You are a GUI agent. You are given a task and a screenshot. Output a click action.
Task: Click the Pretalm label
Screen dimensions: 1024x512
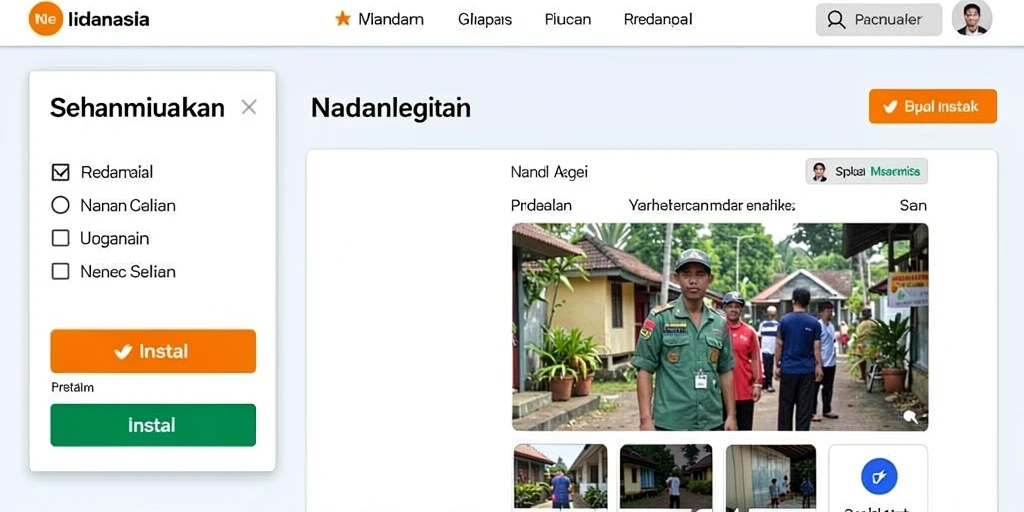pyautogui.click(x=72, y=387)
